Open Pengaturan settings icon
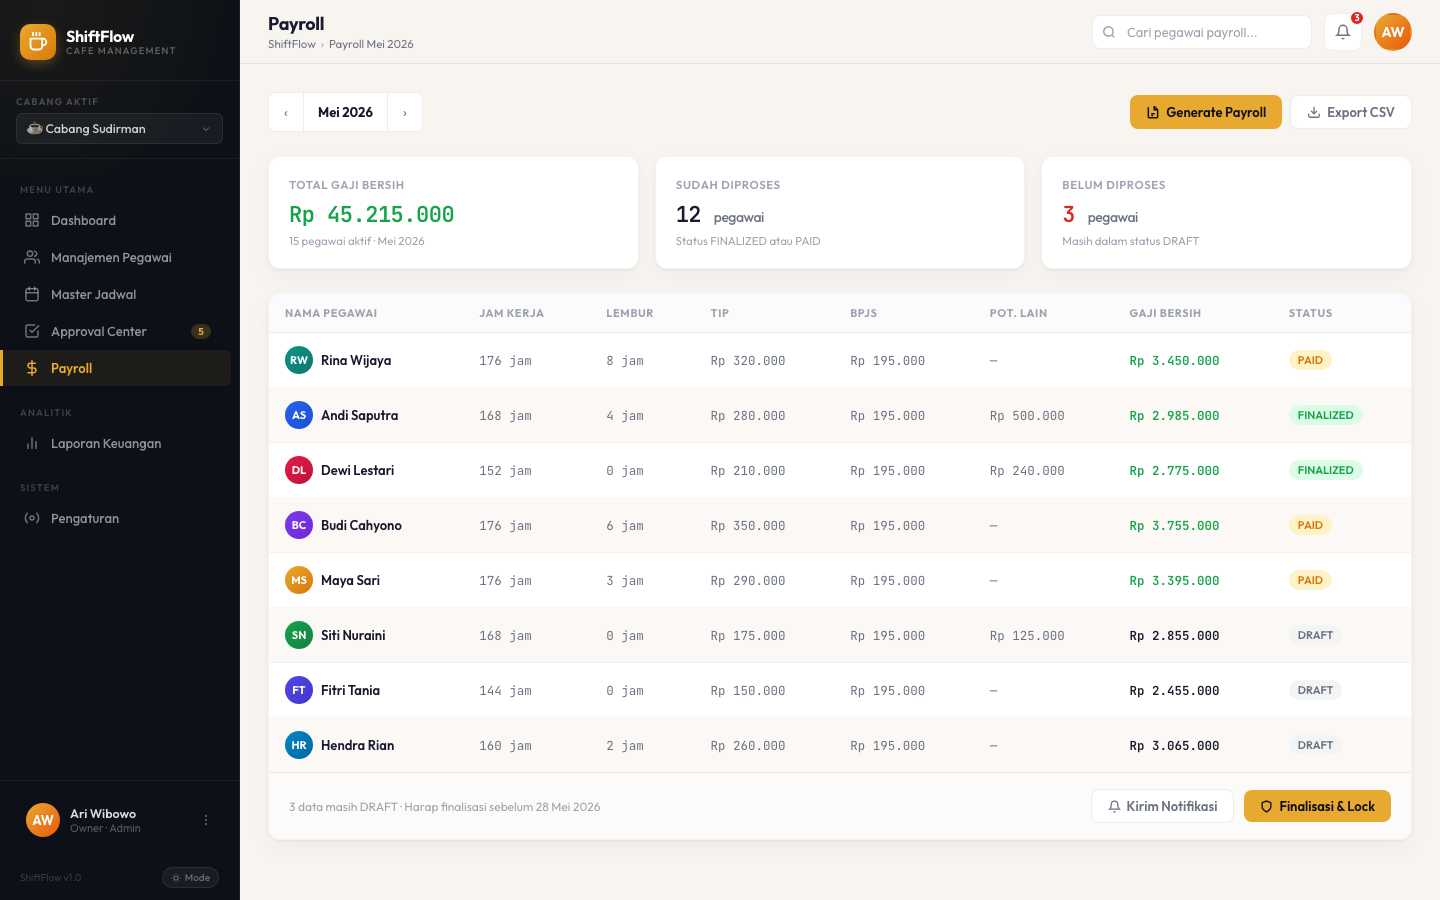Screen dimensions: 1440x900 pos(32,518)
